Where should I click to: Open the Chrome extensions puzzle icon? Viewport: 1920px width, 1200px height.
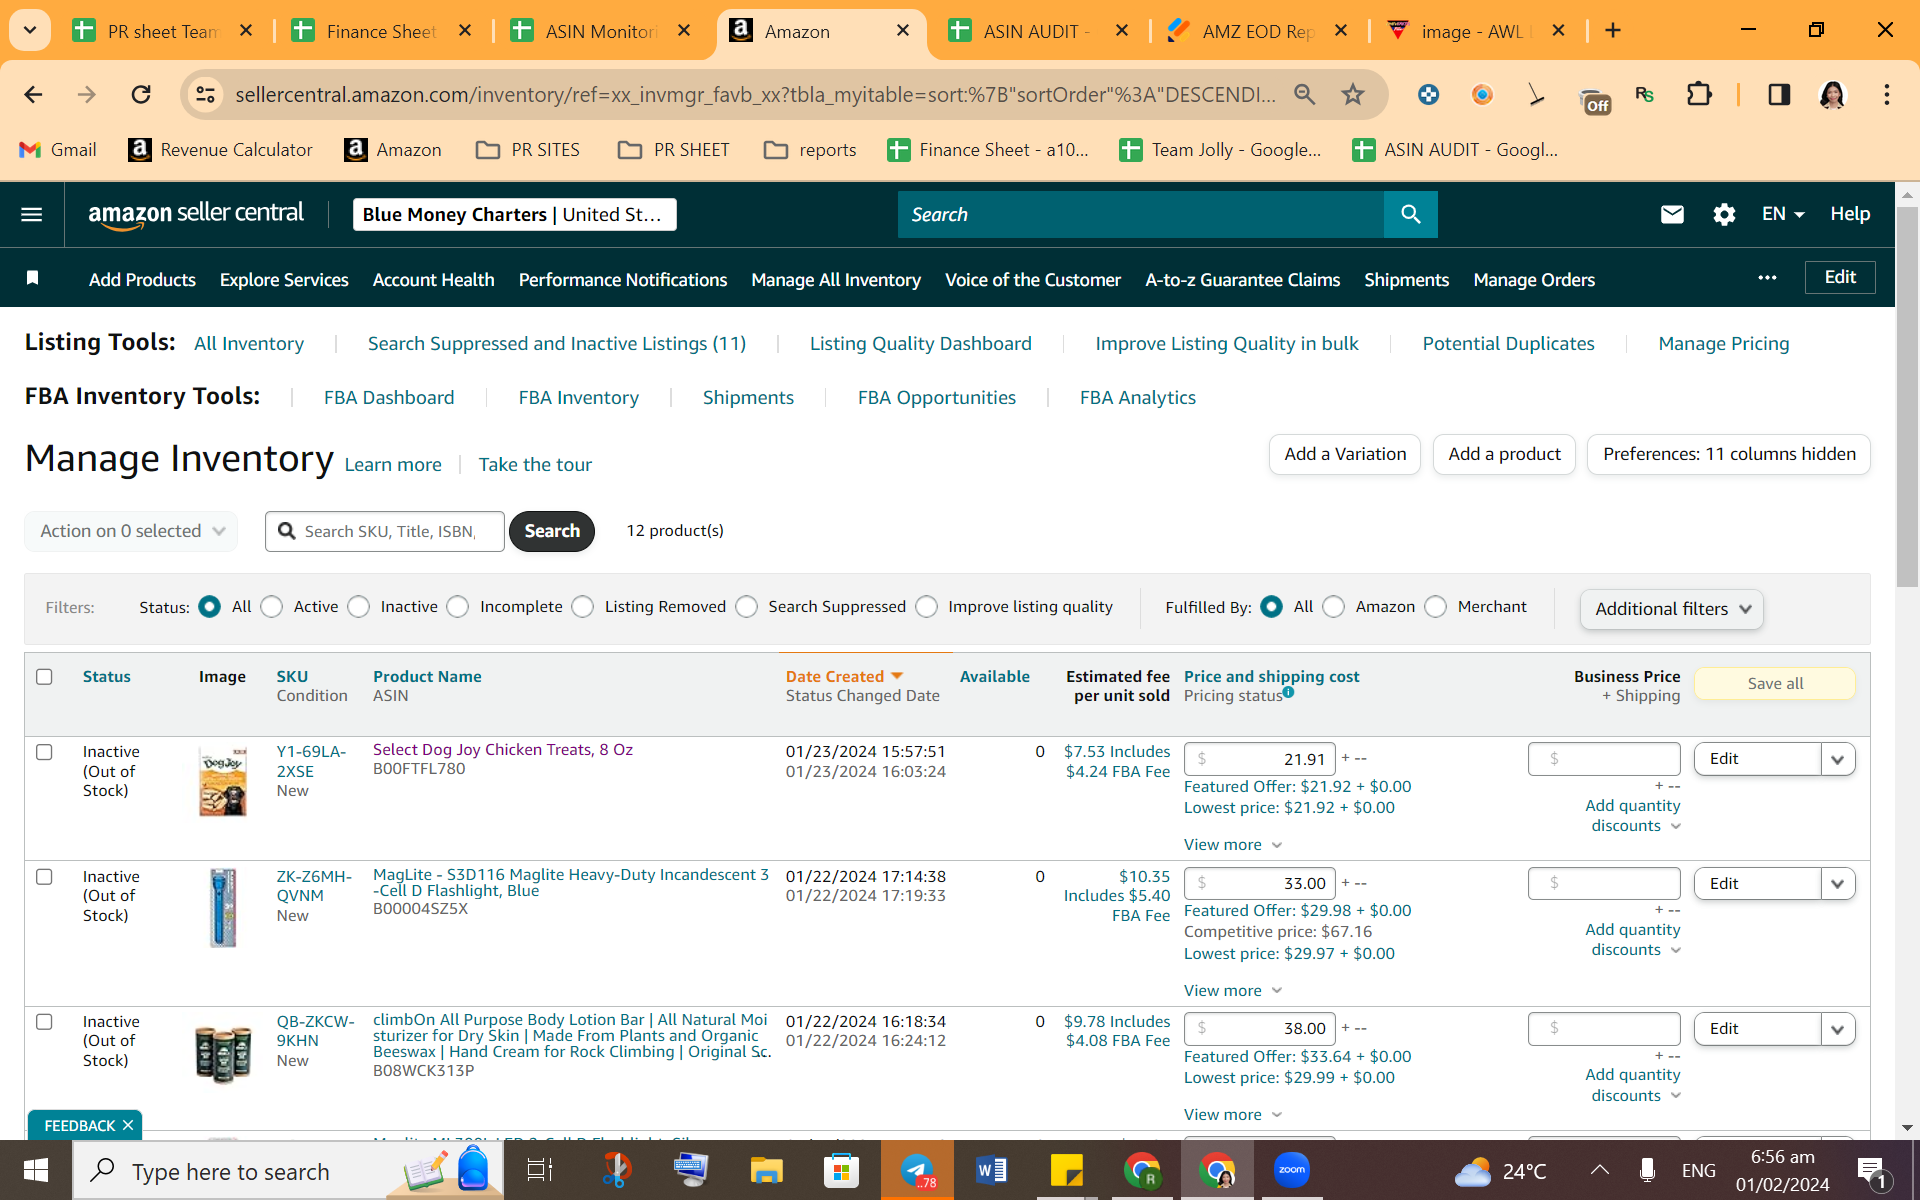tap(1699, 94)
